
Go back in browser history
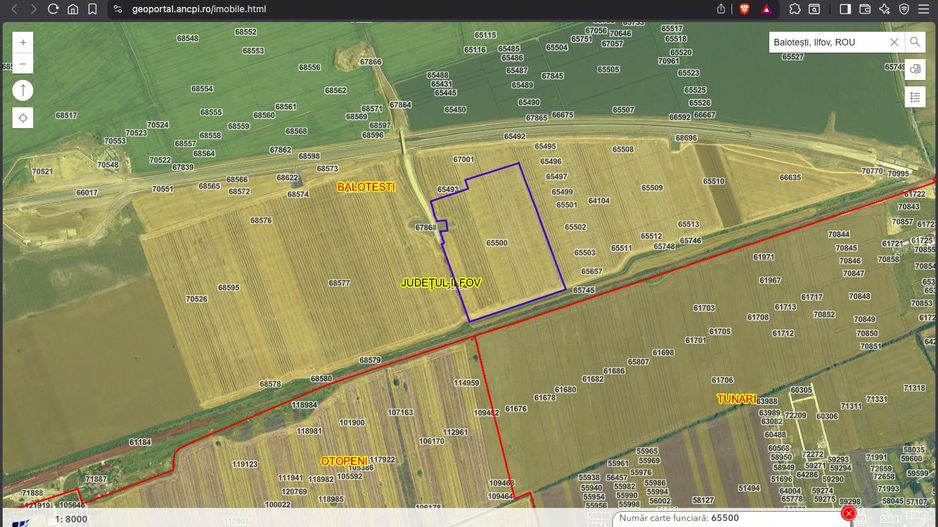[x=14, y=9]
